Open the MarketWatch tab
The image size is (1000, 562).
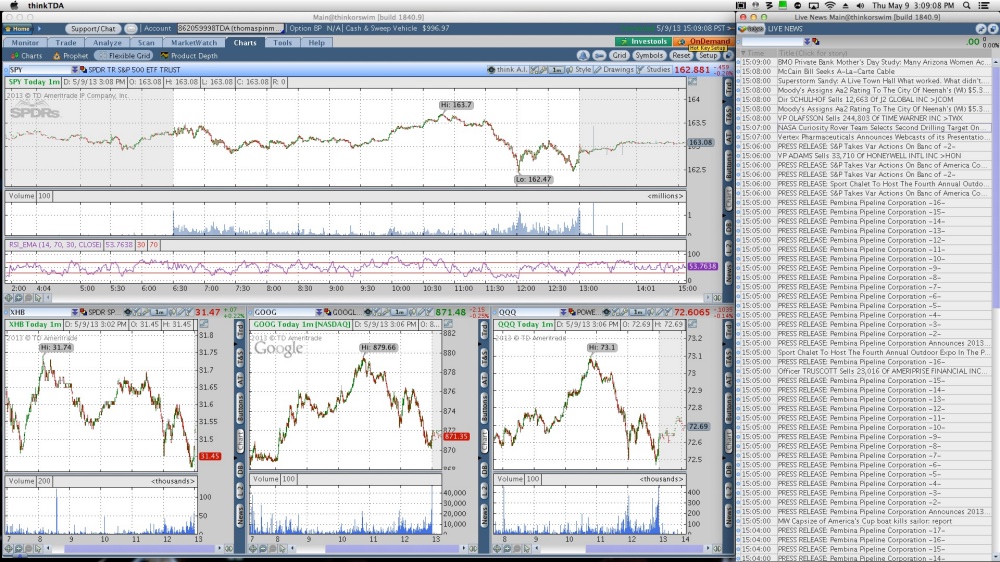click(x=194, y=43)
